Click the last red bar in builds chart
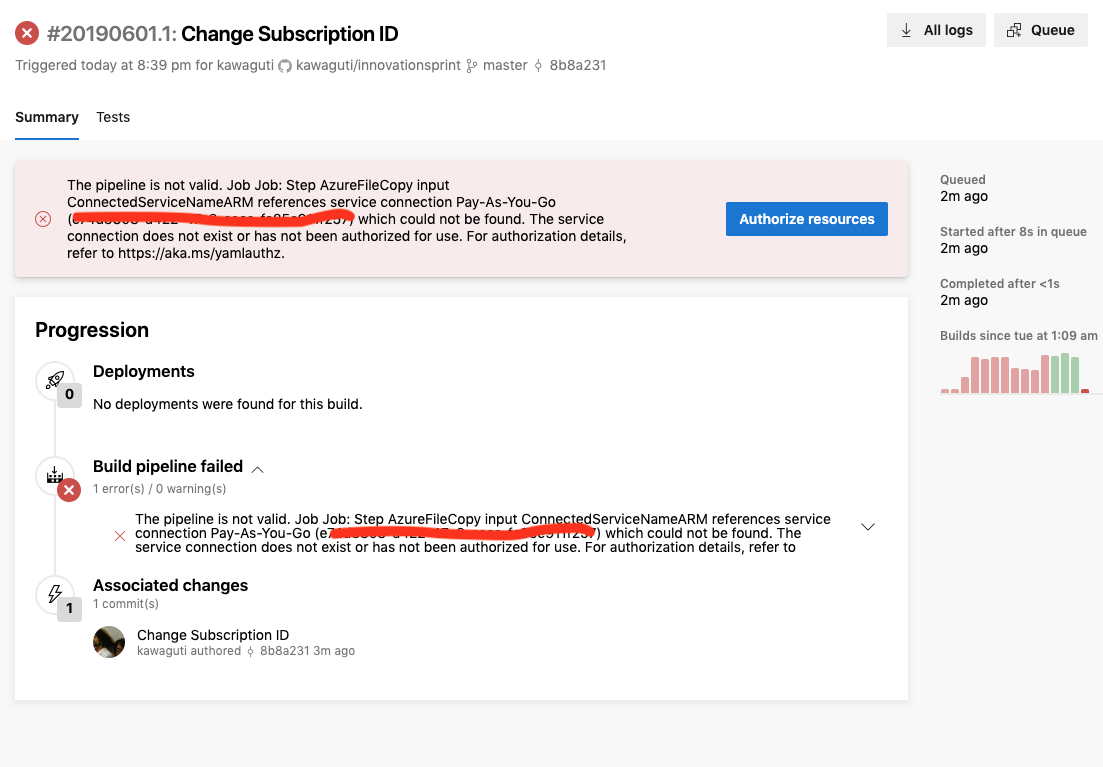This screenshot has height=767, width=1103. coord(1085,391)
